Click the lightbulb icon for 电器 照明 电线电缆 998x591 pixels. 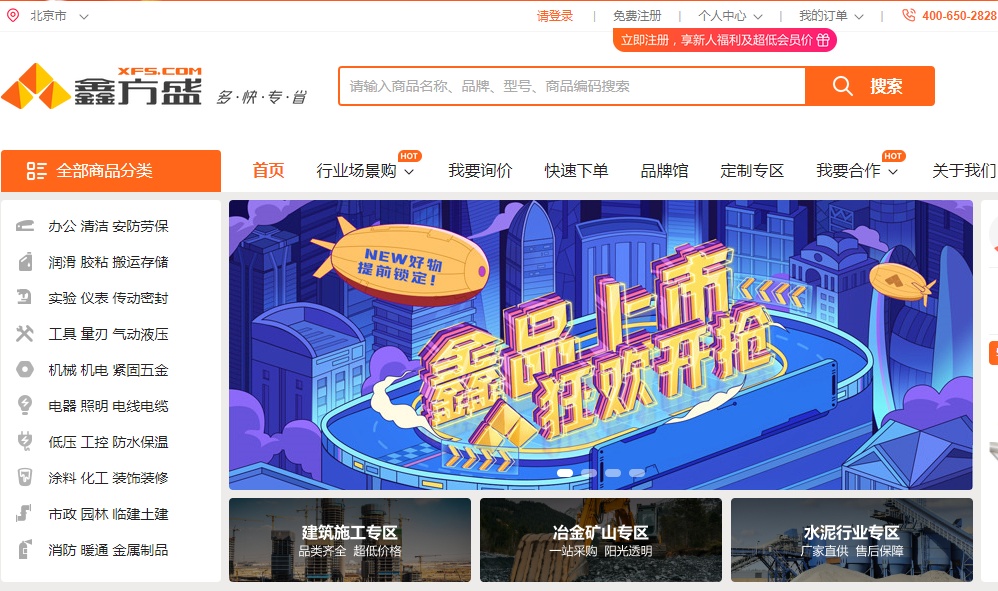click(x=25, y=405)
